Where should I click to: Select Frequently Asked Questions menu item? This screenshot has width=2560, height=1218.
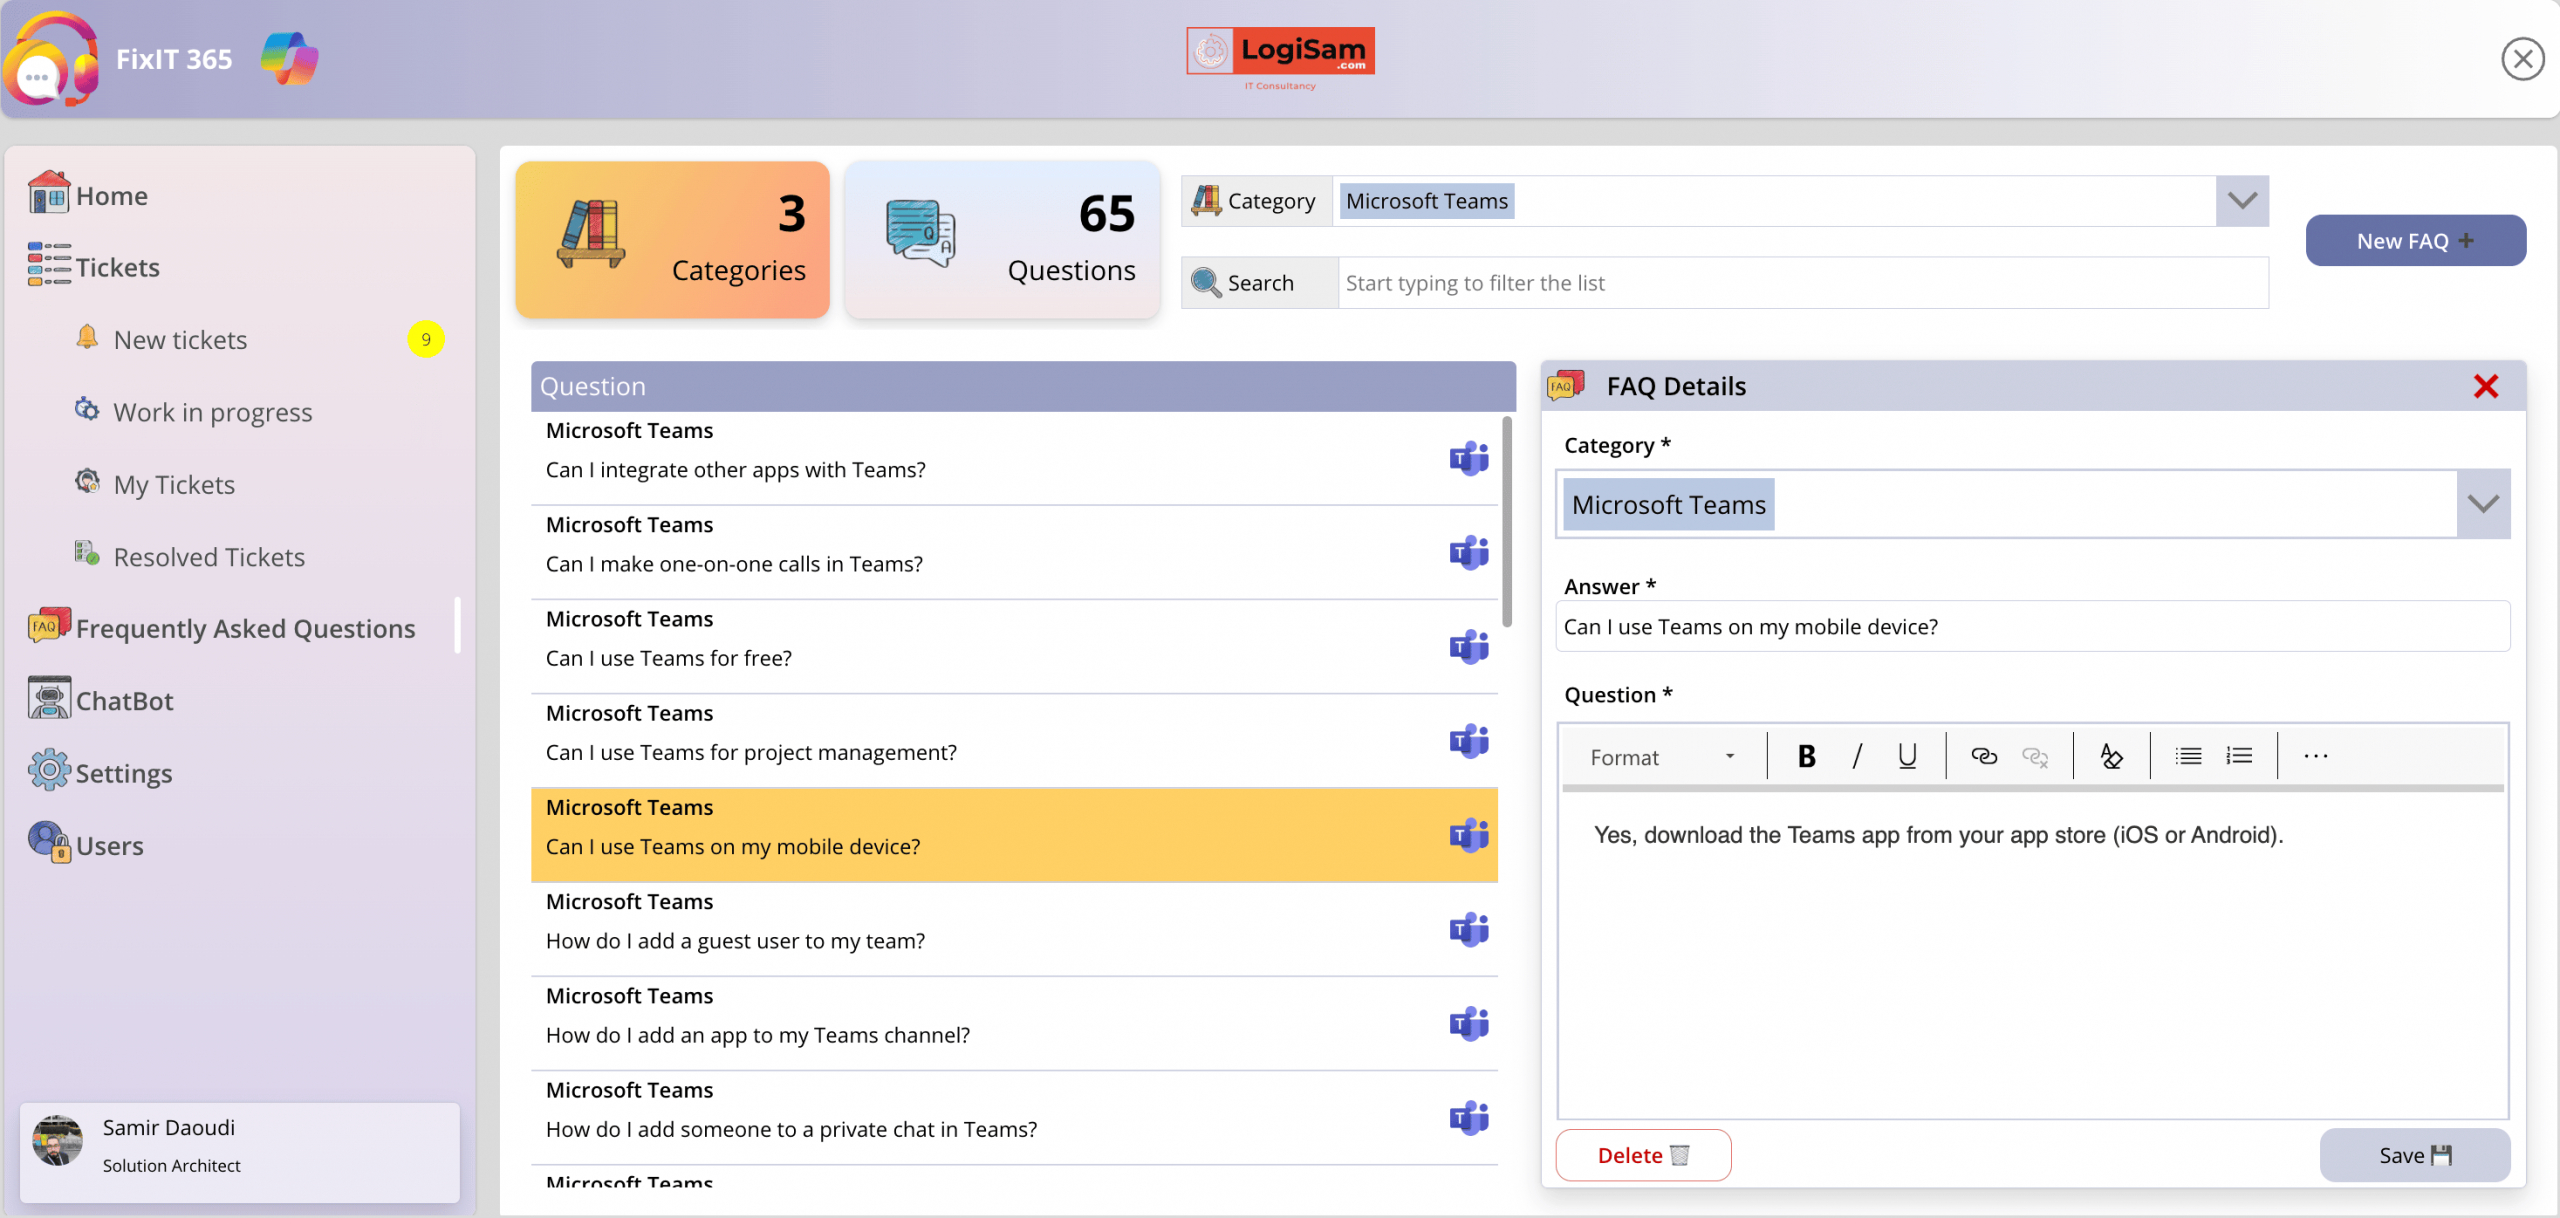pyautogui.click(x=222, y=628)
